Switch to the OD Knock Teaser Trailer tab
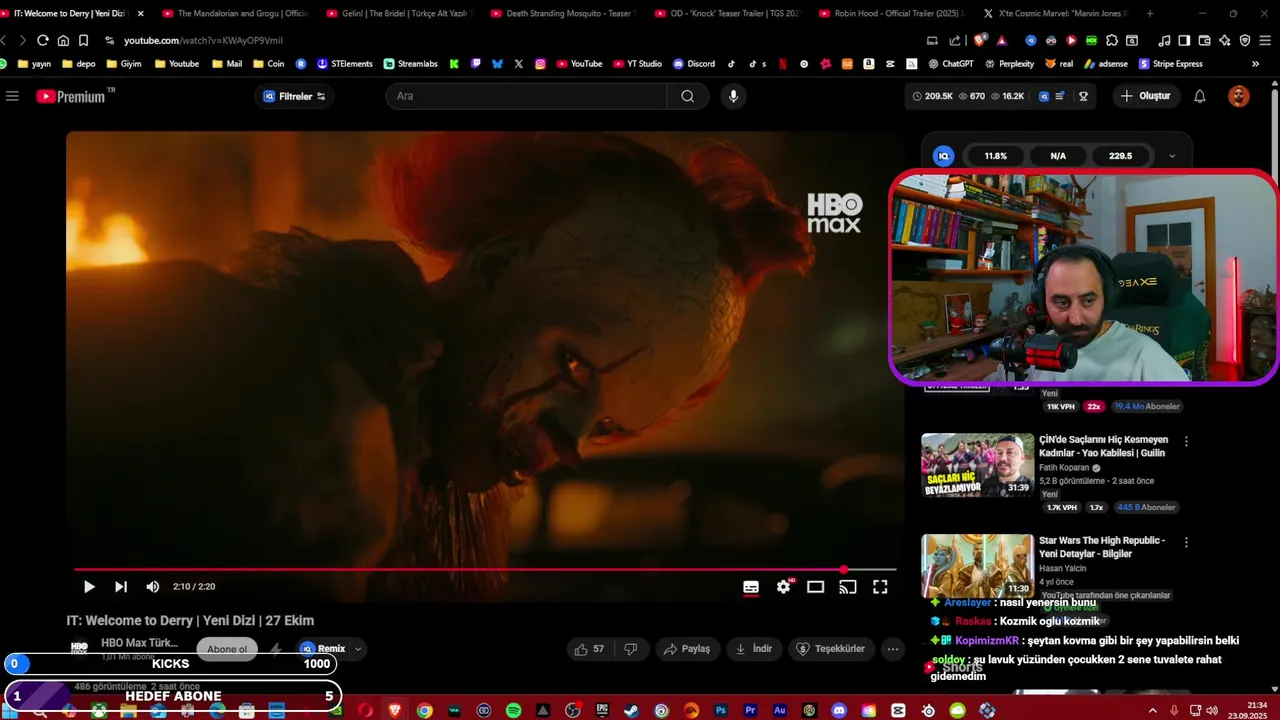1280x720 pixels. click(727, 14)
